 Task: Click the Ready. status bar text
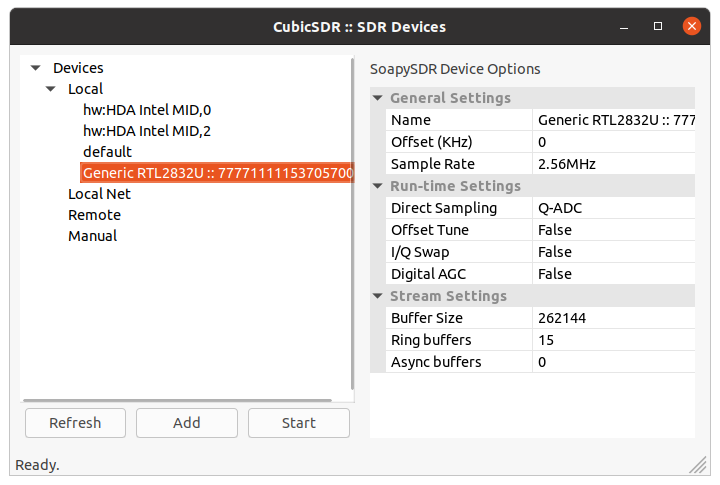point(38,465)
